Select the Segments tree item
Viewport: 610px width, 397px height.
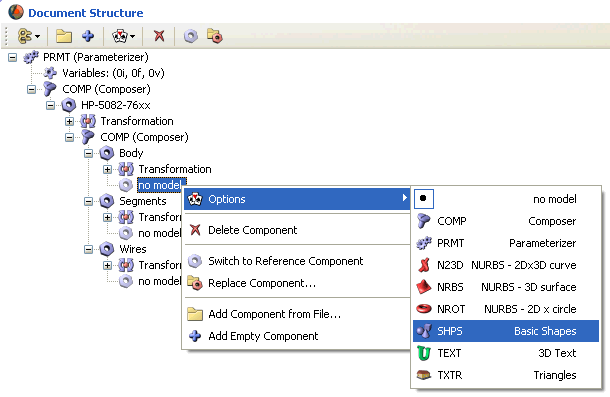(143, 201)
